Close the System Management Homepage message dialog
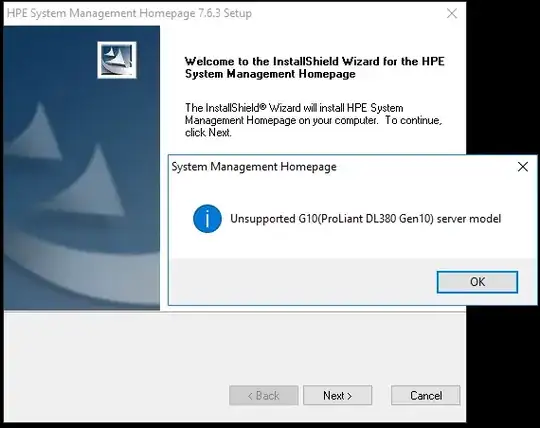 tap(523, 167)
